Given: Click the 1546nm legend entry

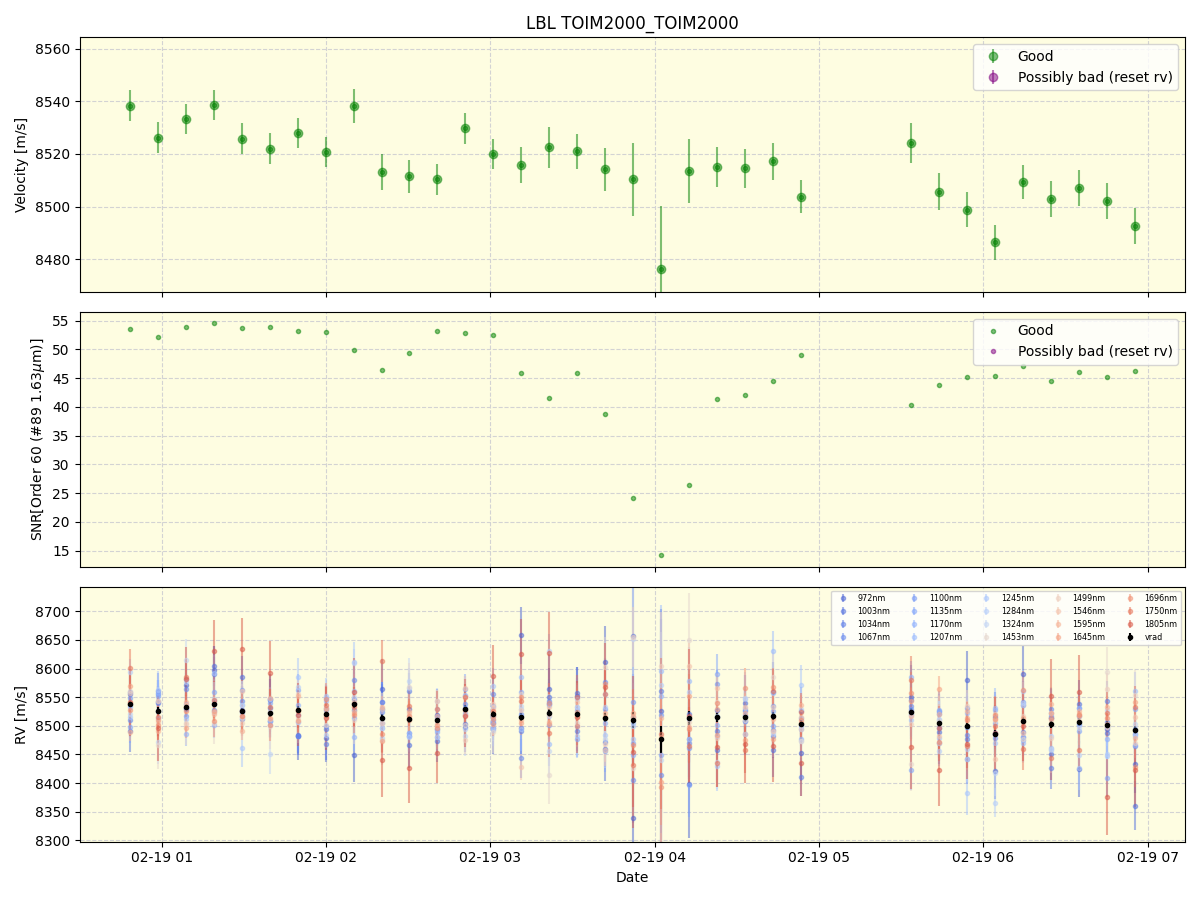Looking at the screenshot, I should tap(1078, 611).
